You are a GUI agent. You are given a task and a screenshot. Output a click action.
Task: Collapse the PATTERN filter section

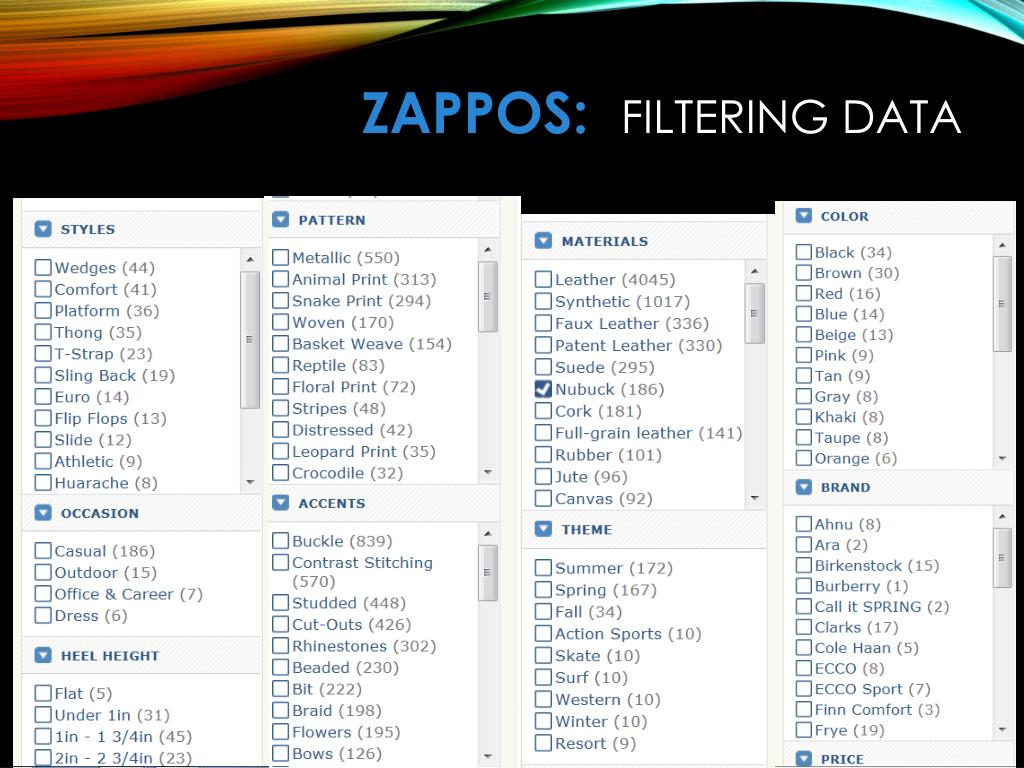(281, 219)
